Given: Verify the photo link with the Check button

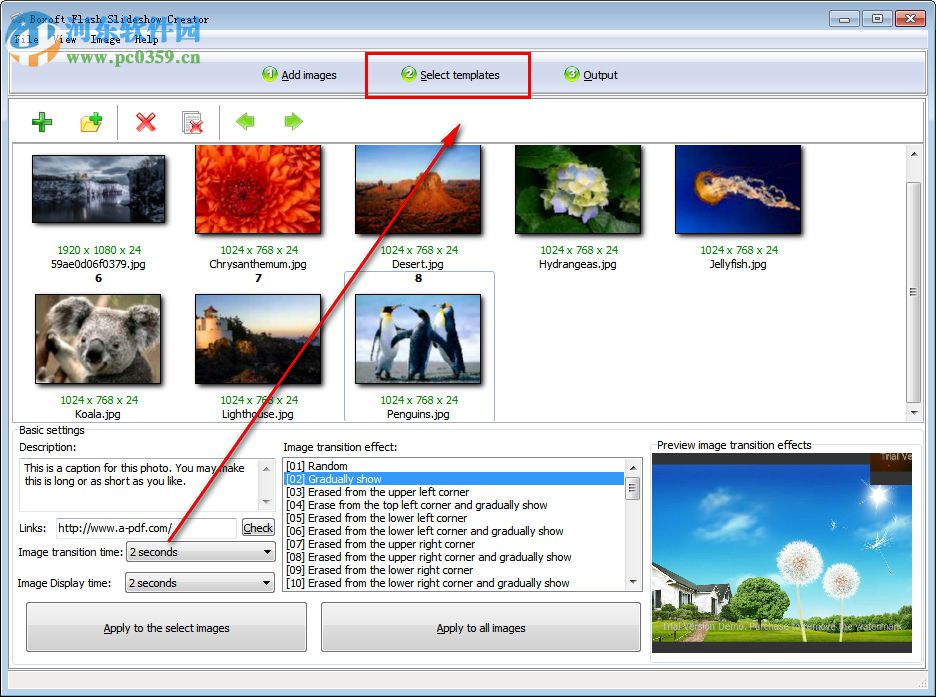Looking at the screenshot, I should 257,528.
